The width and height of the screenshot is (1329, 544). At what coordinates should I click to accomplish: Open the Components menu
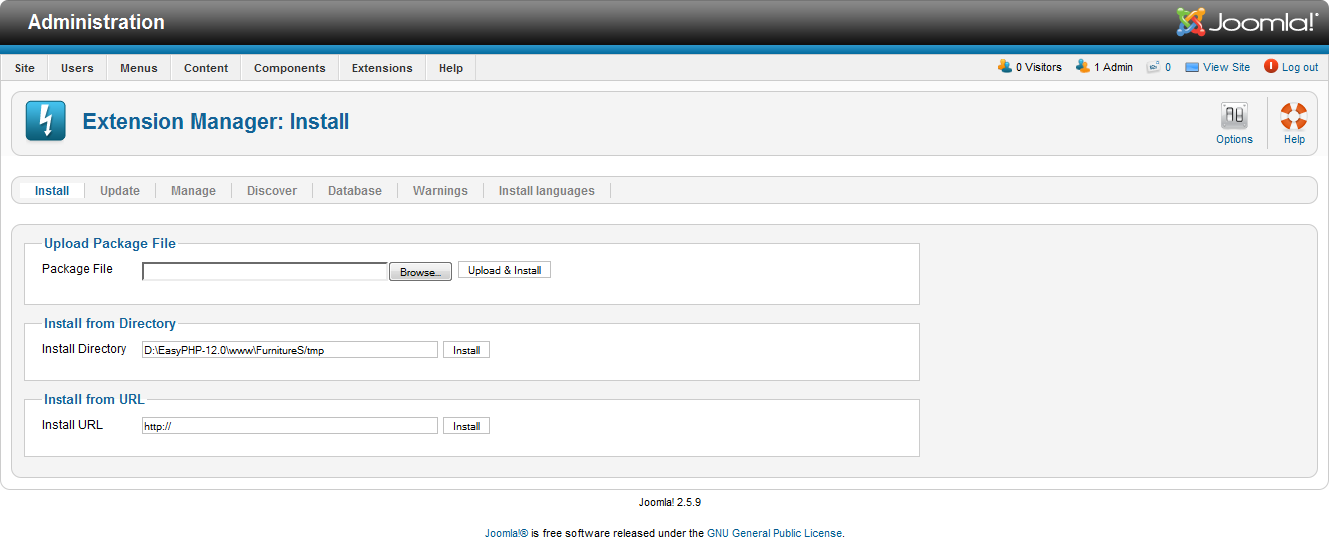289,68
